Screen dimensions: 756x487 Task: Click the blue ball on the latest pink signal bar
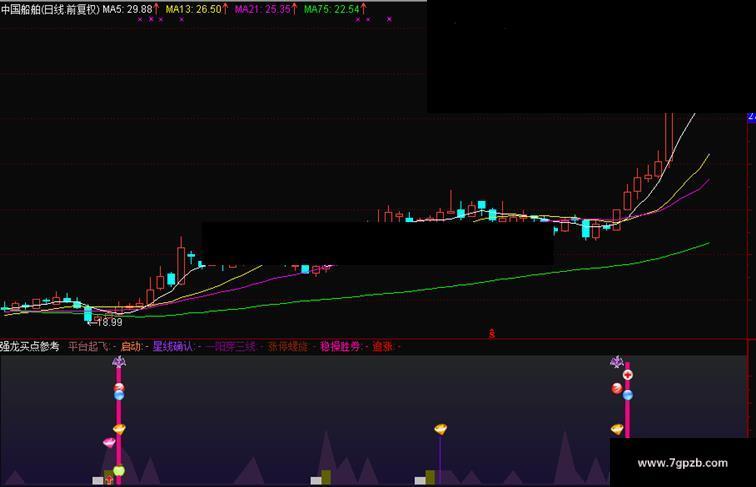(x=627, y=395)
